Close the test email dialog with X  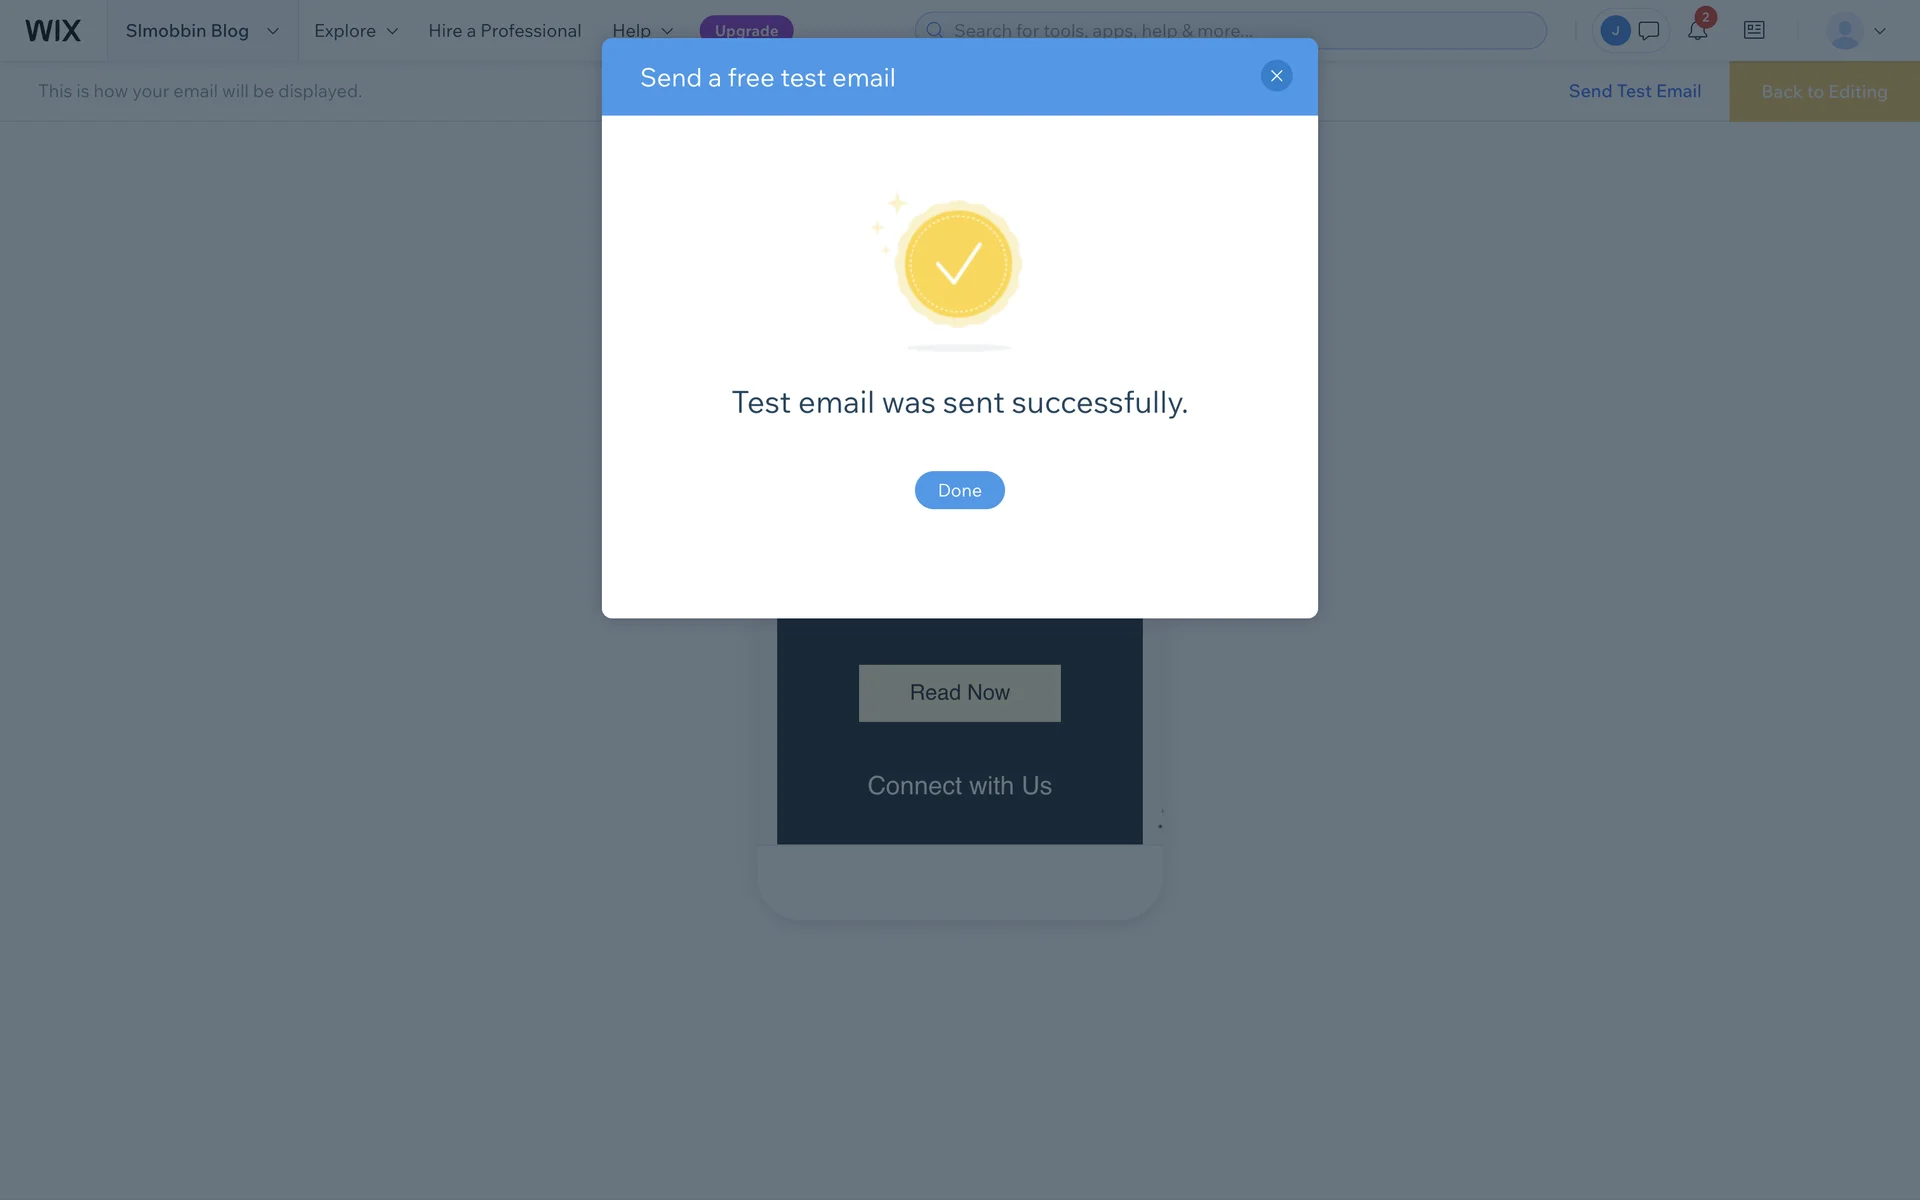pos(1276,76)
